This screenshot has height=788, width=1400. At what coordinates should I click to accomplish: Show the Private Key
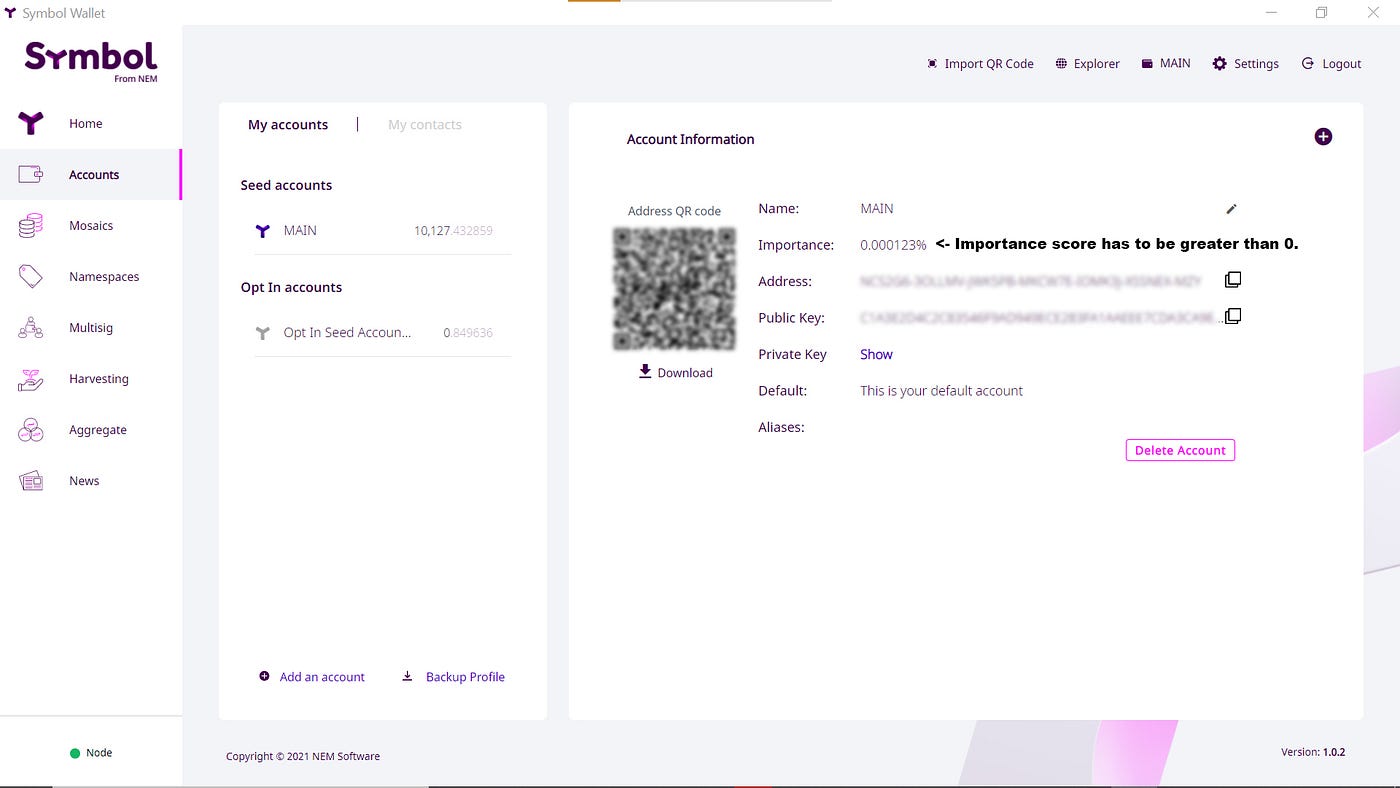click(876, 354)
